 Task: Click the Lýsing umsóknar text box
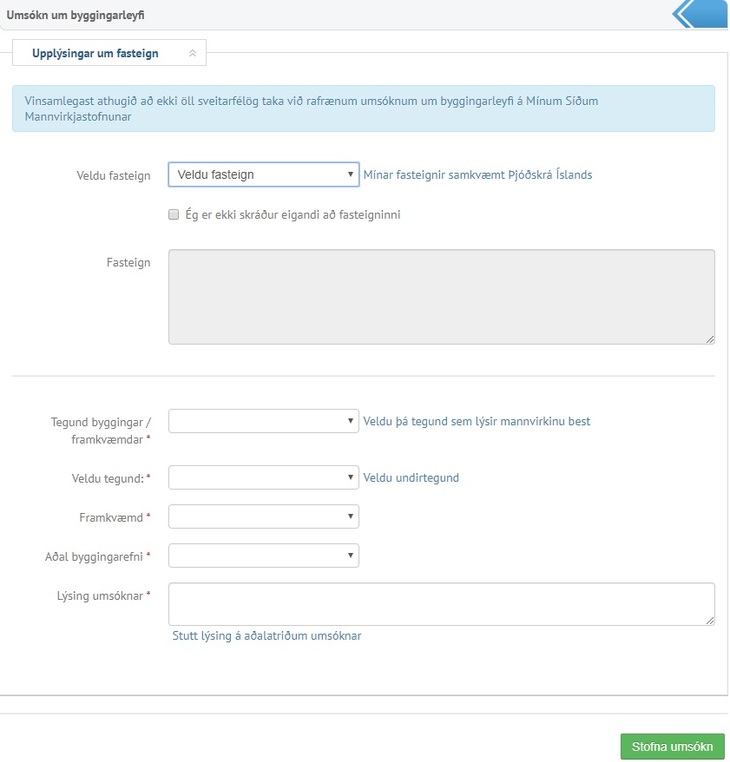[441, 604]
